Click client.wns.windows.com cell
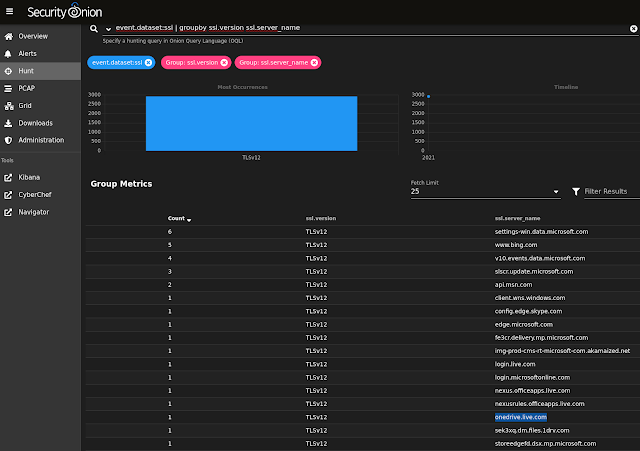This screenshot has width=640, height=451. click(530, 298)
